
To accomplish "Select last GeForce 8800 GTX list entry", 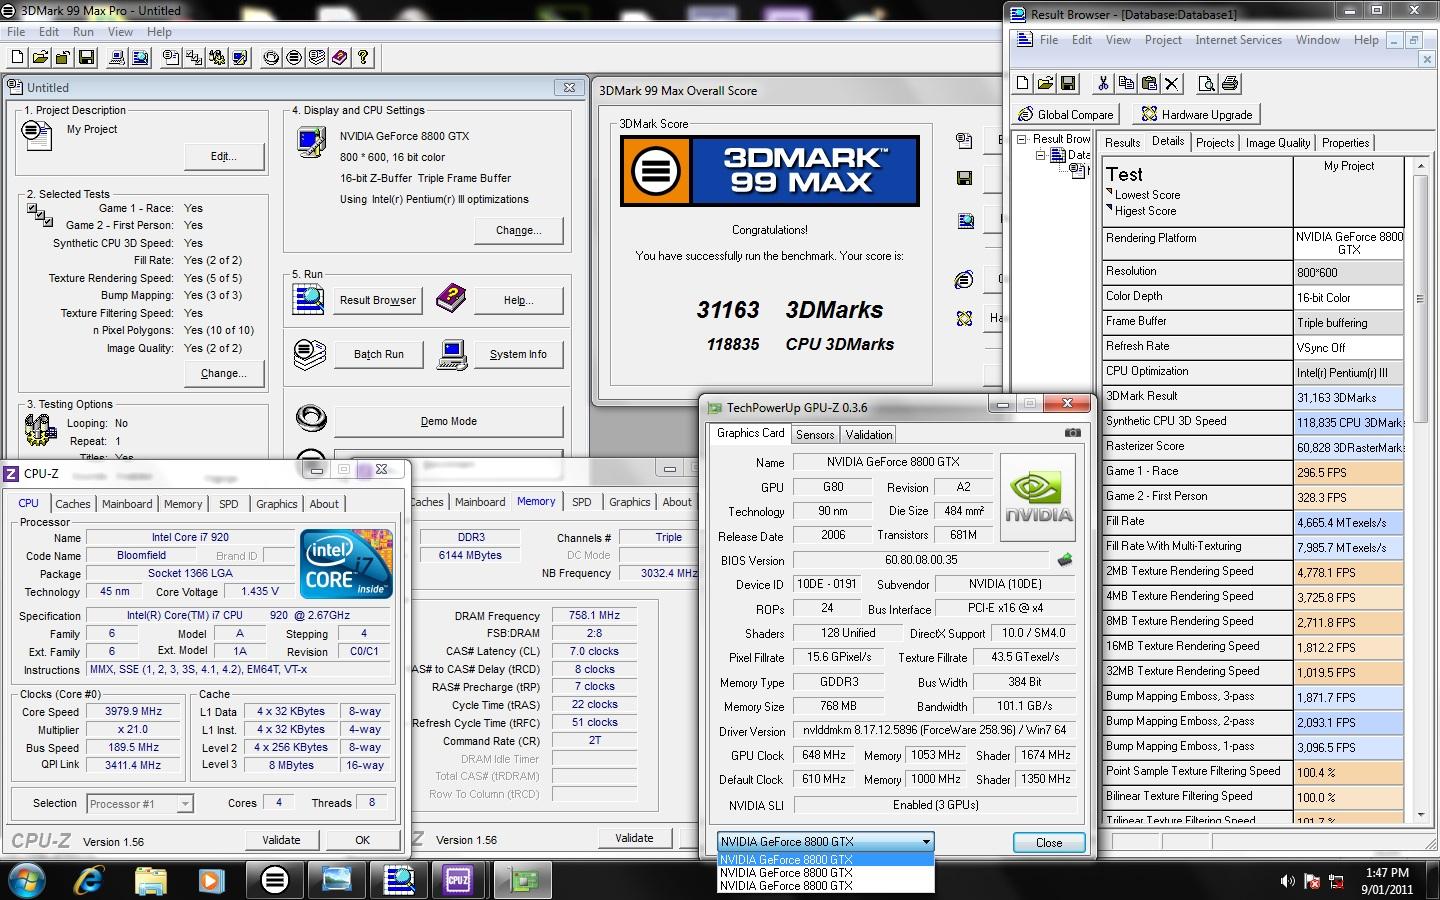I will coord(825,885).
